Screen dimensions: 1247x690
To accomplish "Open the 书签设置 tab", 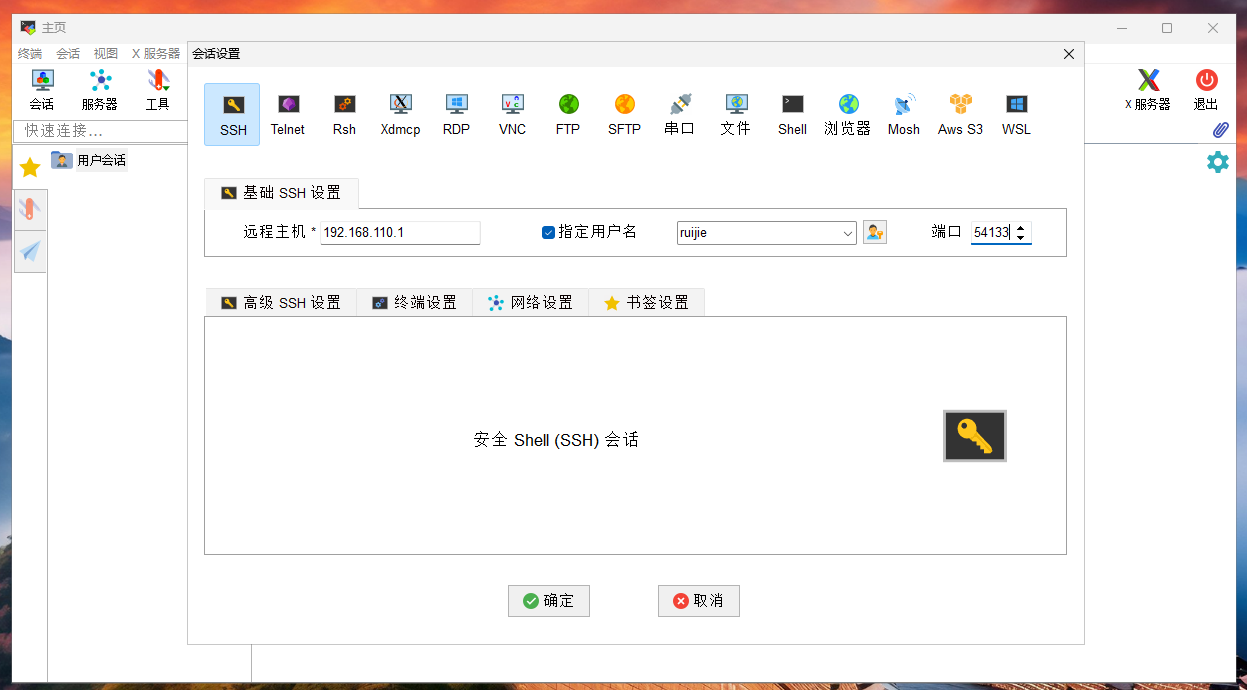I will 646,302.
